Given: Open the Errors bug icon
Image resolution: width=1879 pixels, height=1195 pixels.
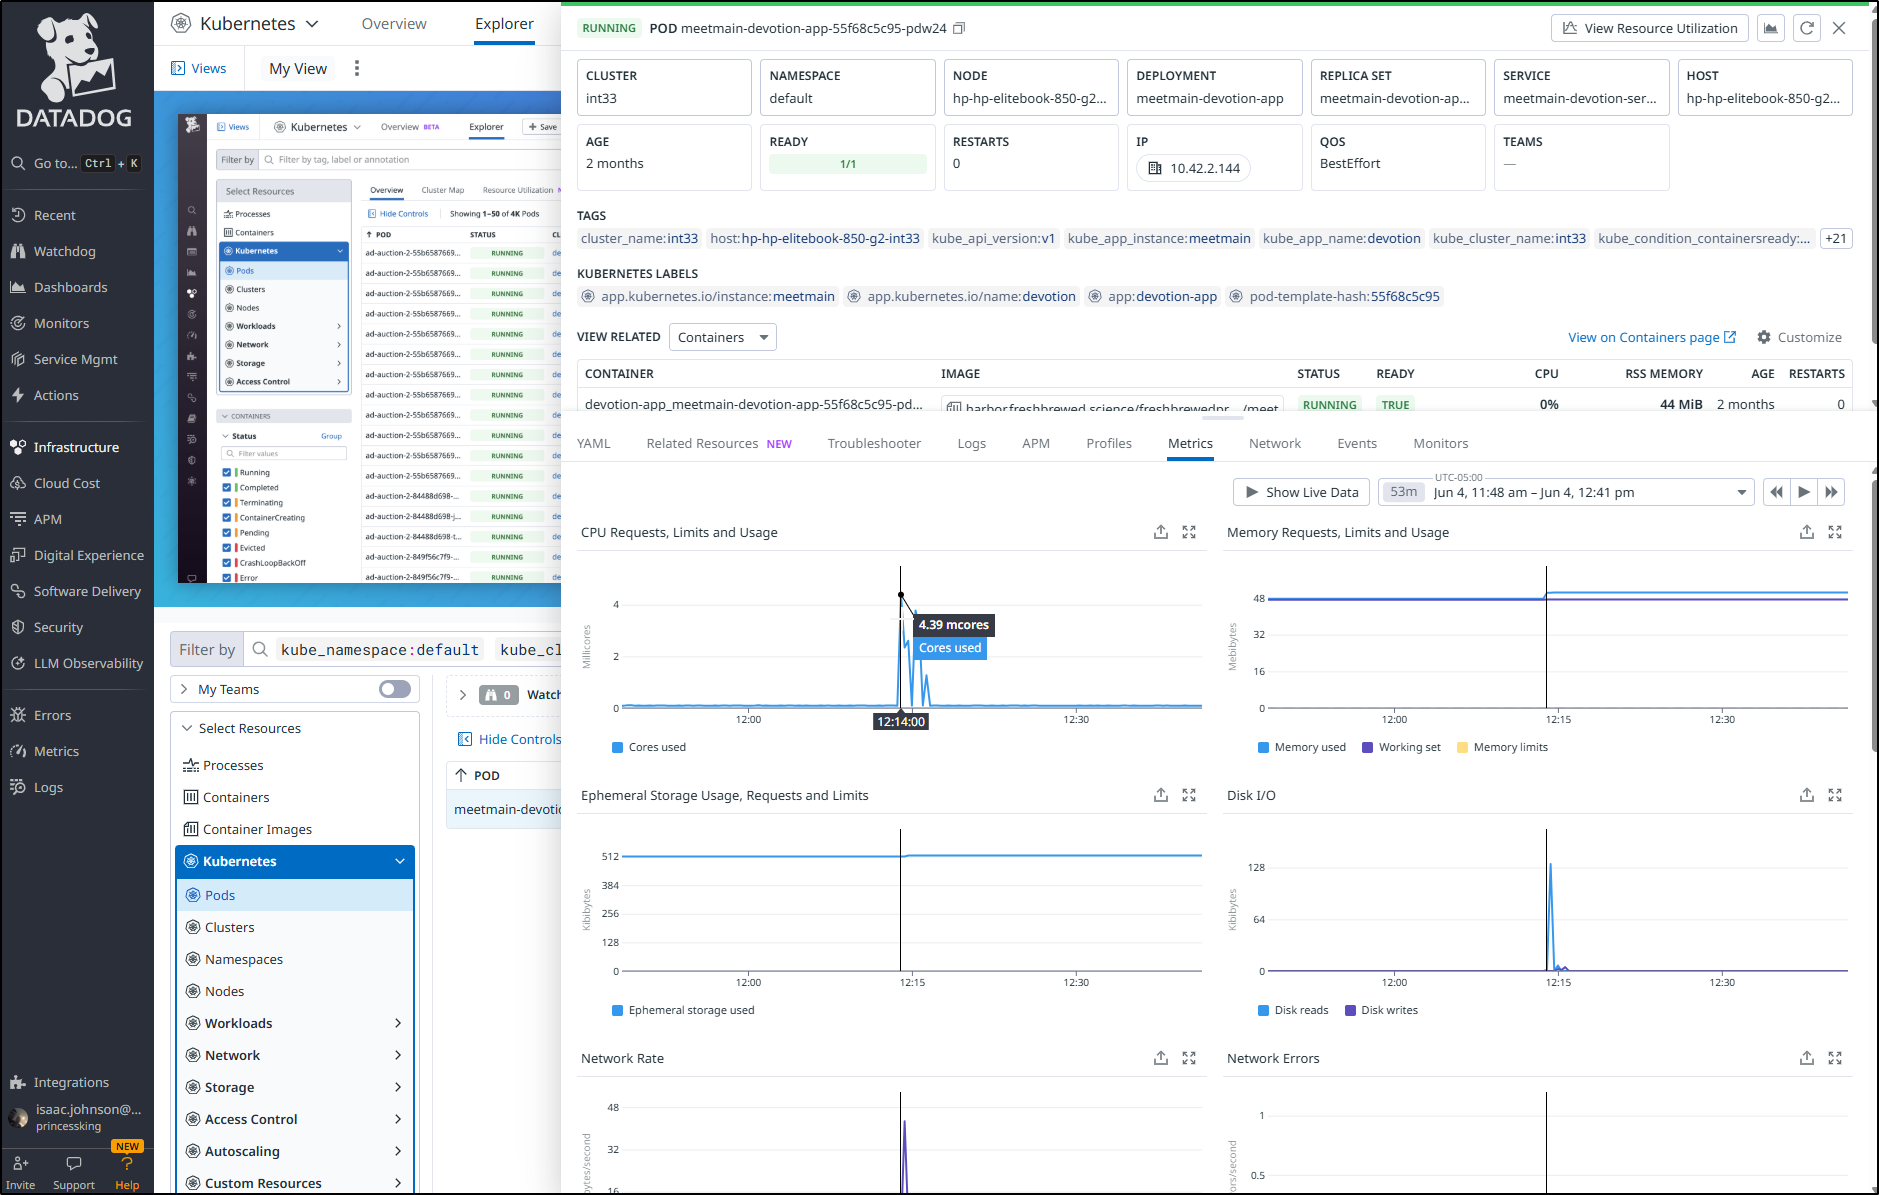Looking at the screenshot, I should 18,715.
